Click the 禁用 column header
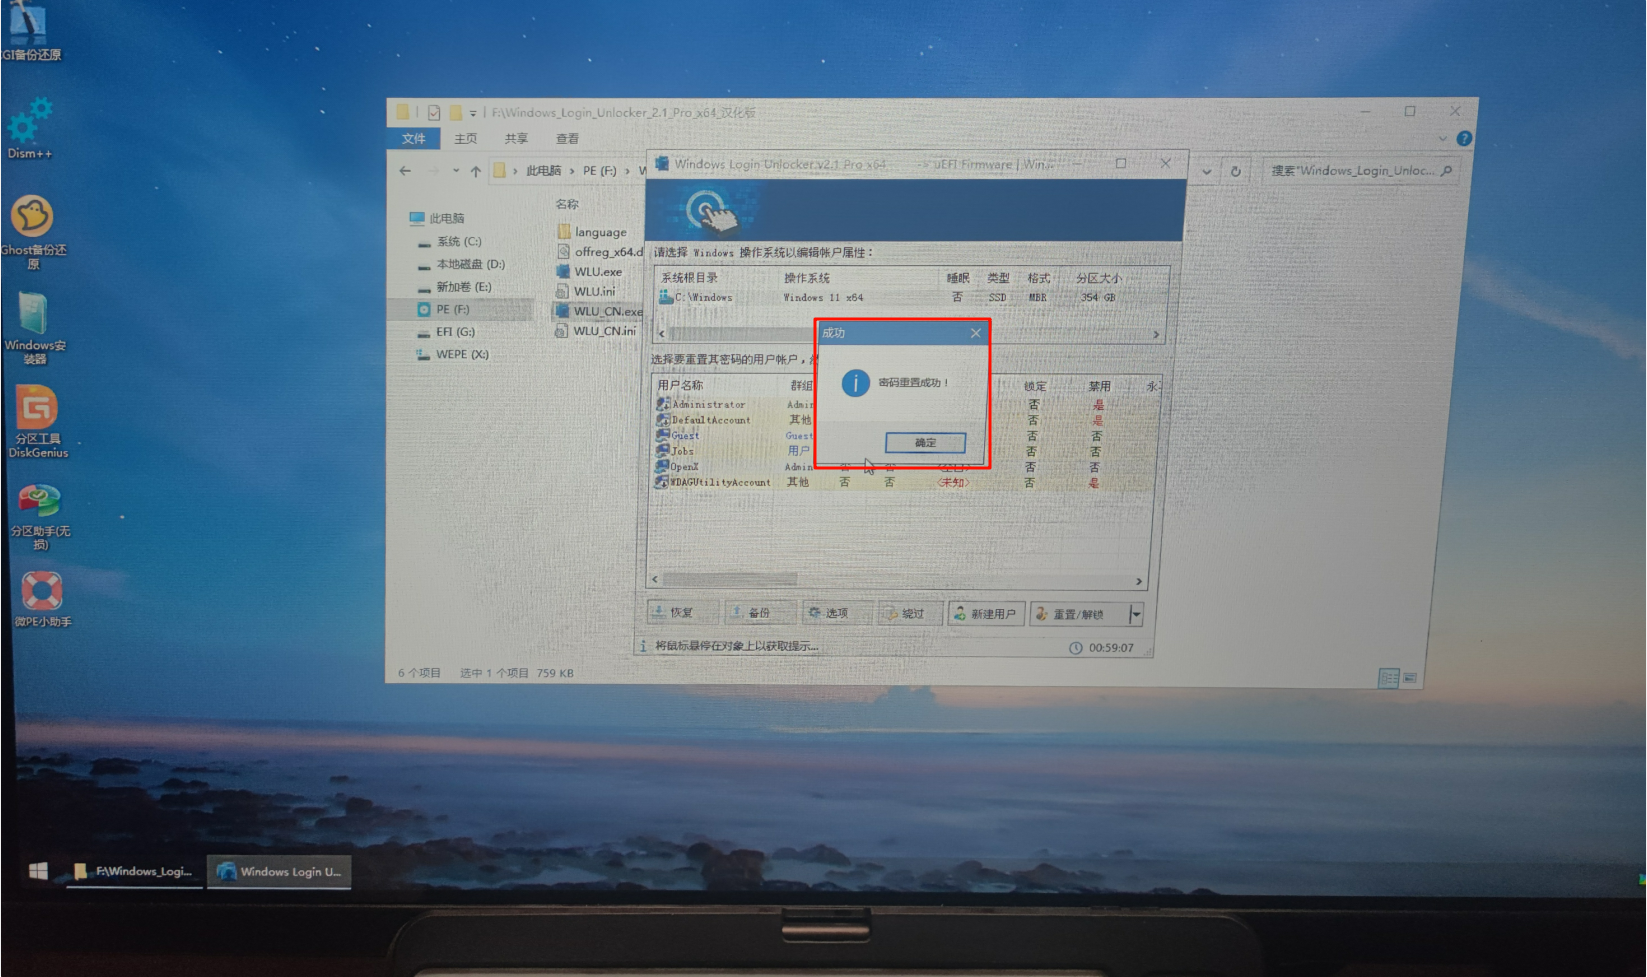This screenshot has width=1647, height=977. (x=1099, y=386)
